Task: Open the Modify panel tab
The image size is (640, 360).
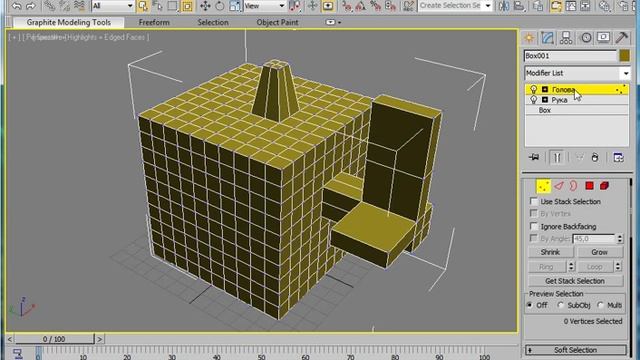Action: pos(547,38)
